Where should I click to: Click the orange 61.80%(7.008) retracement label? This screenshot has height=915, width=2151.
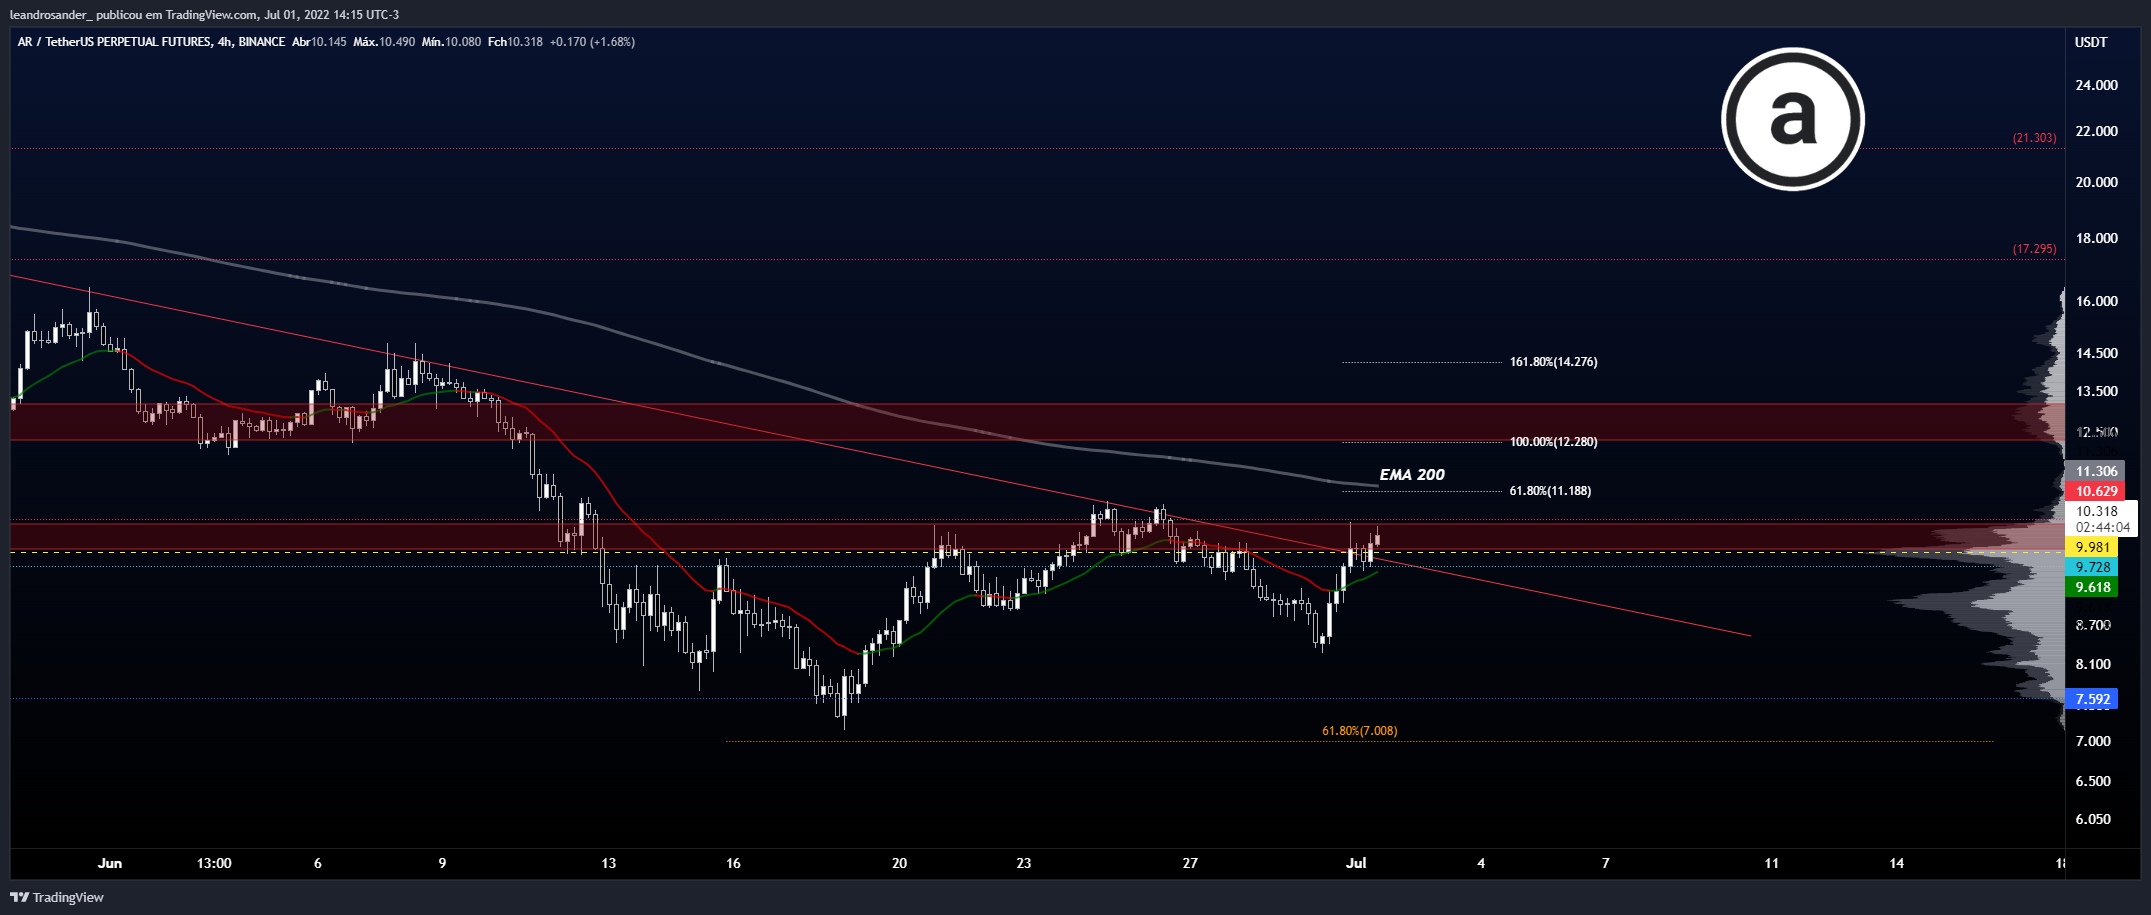tap(1360, 731)
